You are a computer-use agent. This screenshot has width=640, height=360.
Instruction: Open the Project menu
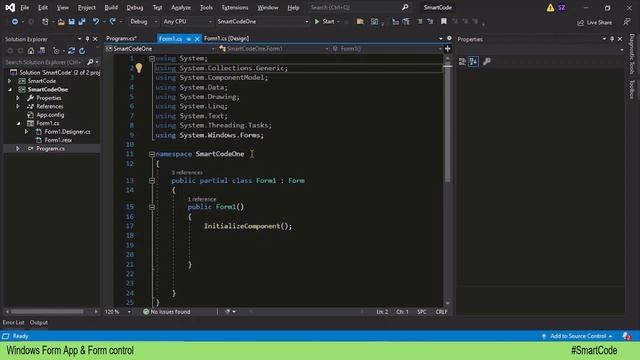point(87,7)
